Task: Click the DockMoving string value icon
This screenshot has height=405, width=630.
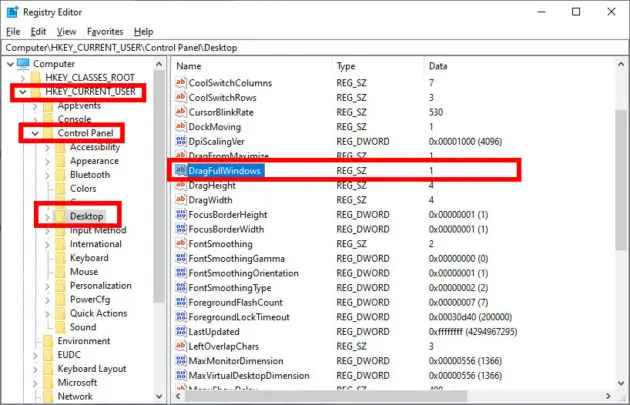Action: click(x=181, y=127)
